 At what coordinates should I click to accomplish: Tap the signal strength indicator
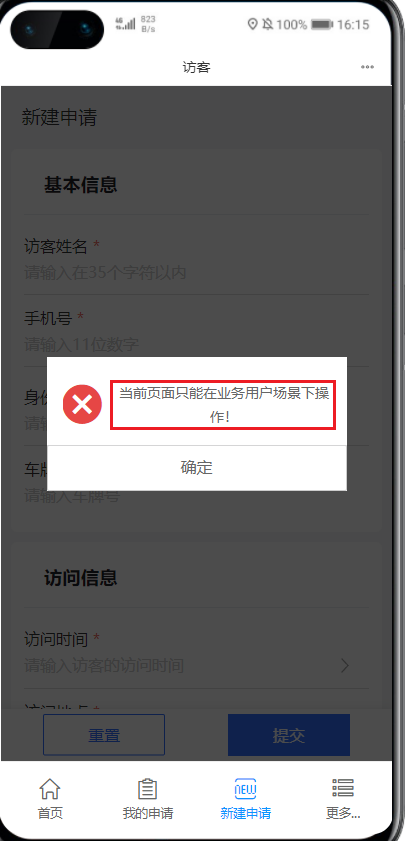point(124,23)
